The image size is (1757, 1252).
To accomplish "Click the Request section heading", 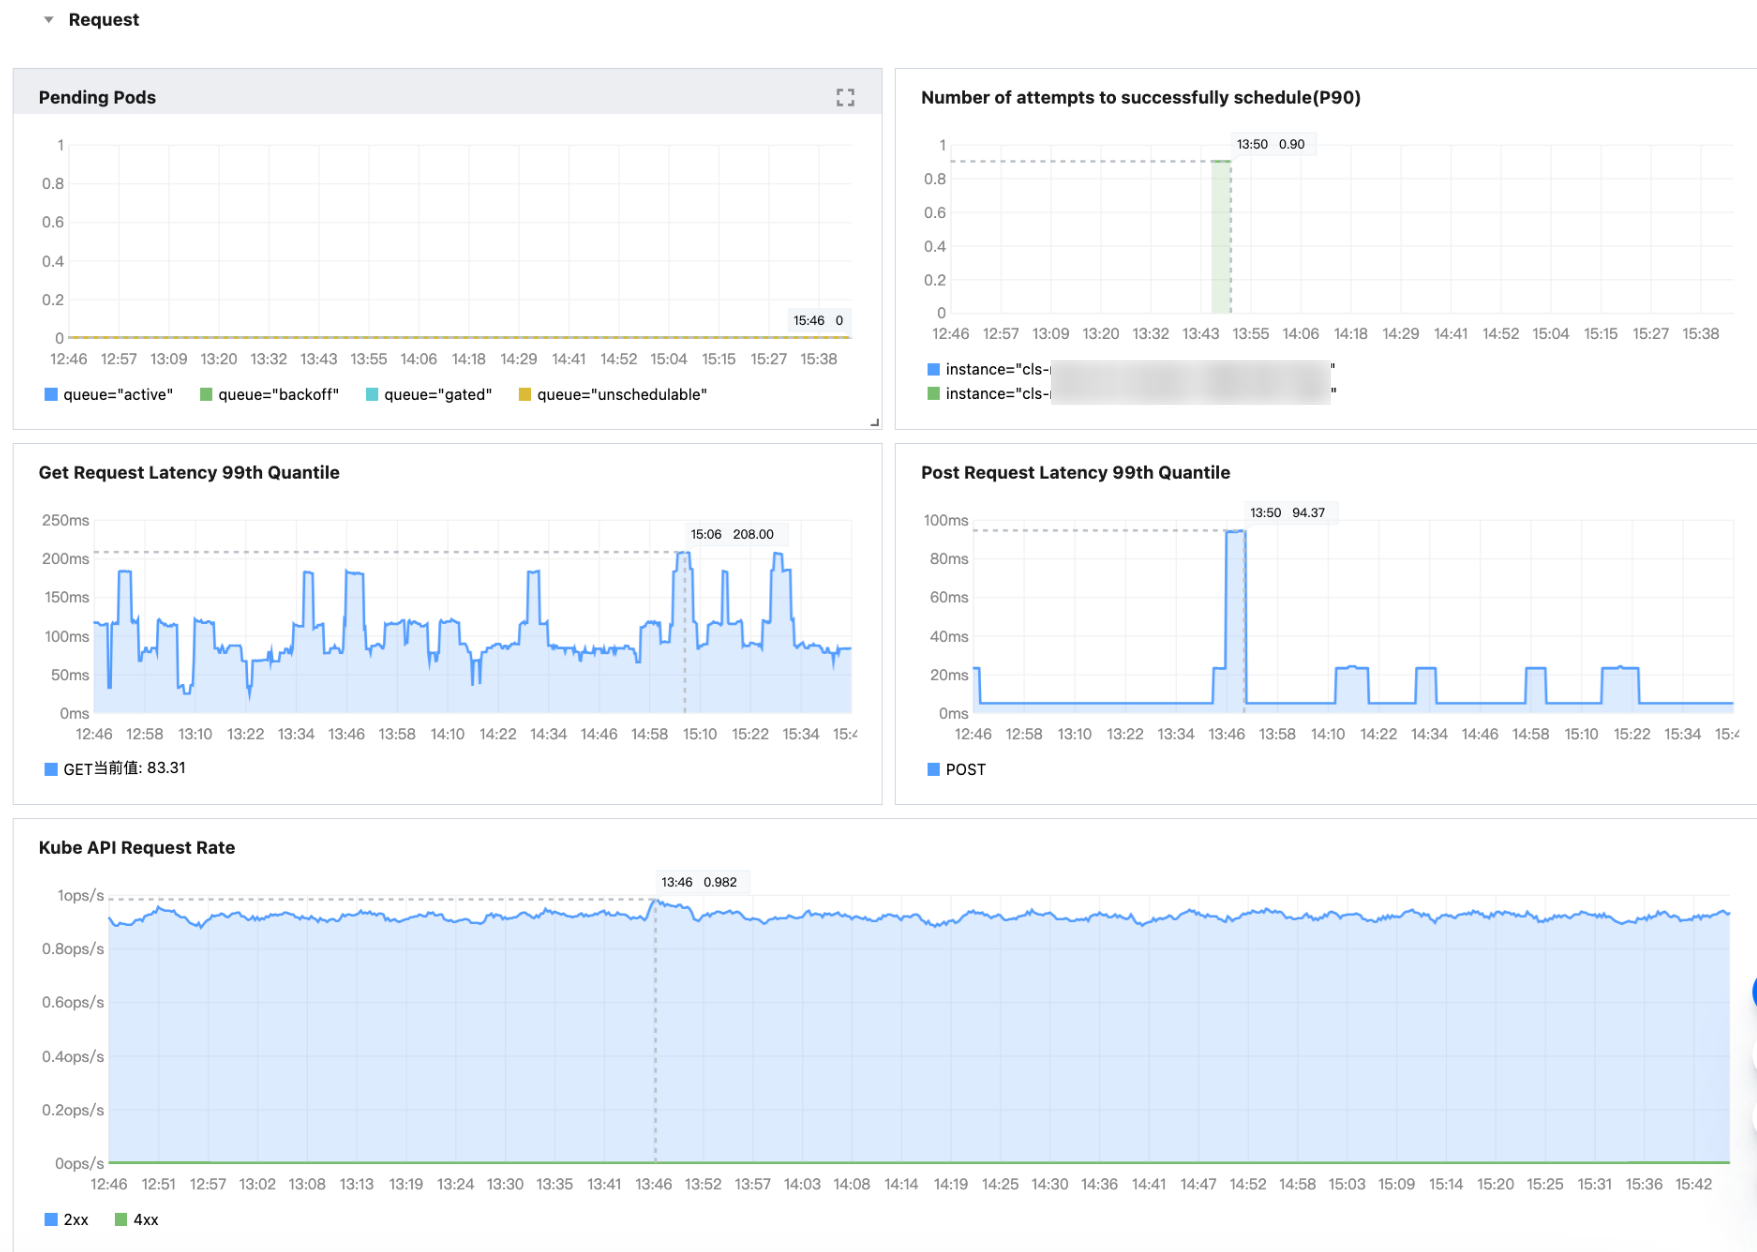I will pos(103,20).
